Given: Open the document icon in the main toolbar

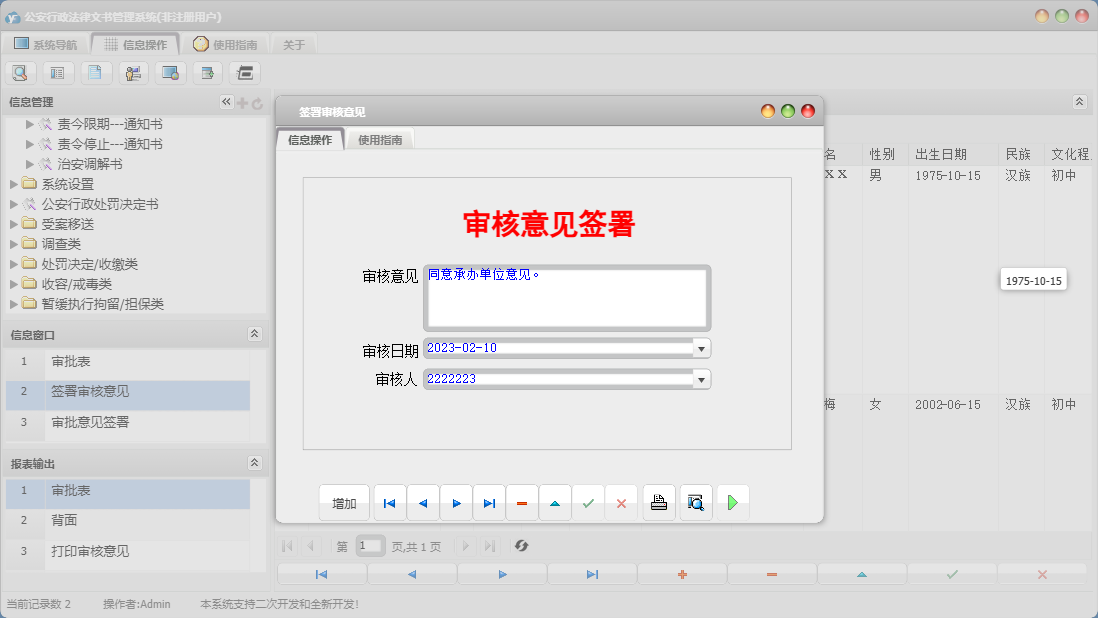Looking at the screenshot, I should point(95,72).
